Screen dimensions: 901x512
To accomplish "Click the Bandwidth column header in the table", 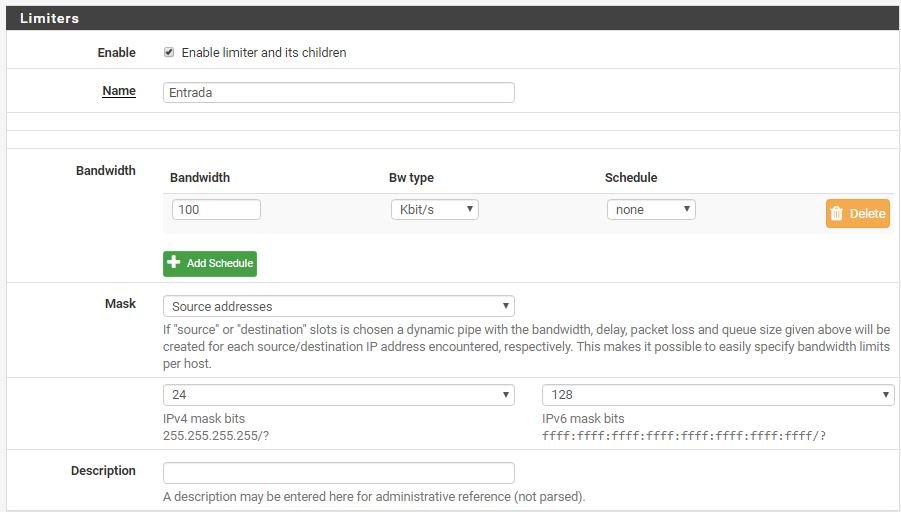I will (200, 178).
